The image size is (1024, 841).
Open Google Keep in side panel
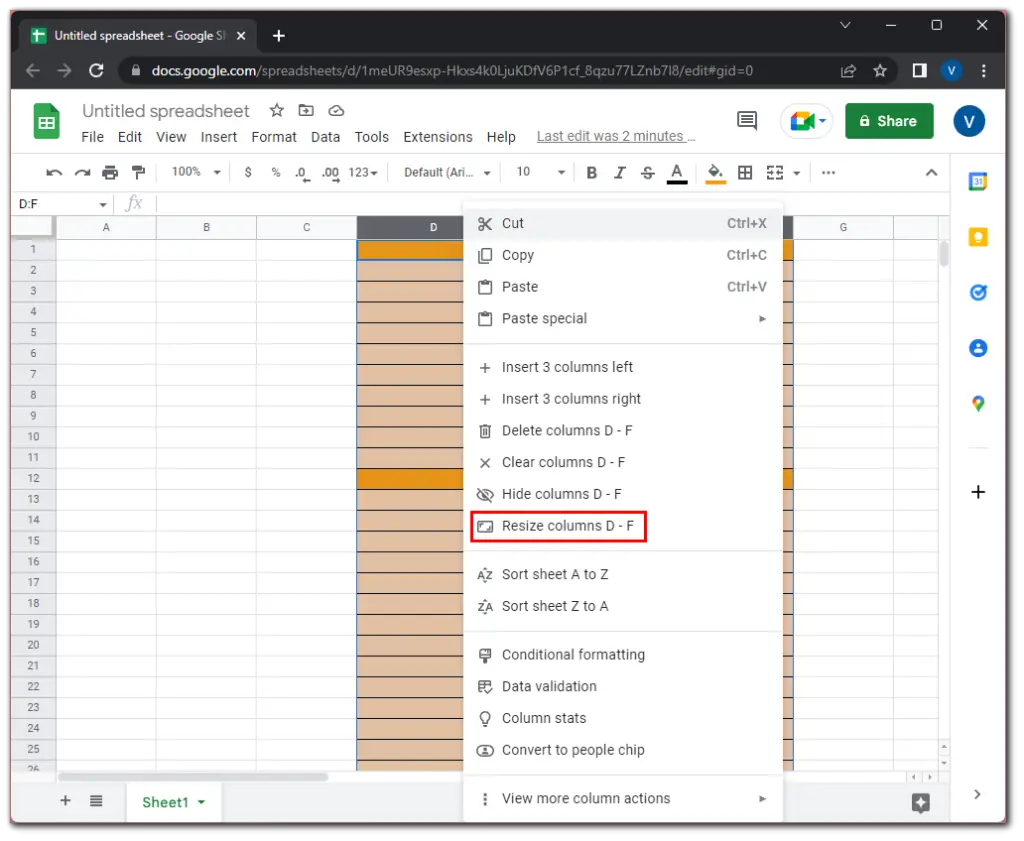pos(978,237)
